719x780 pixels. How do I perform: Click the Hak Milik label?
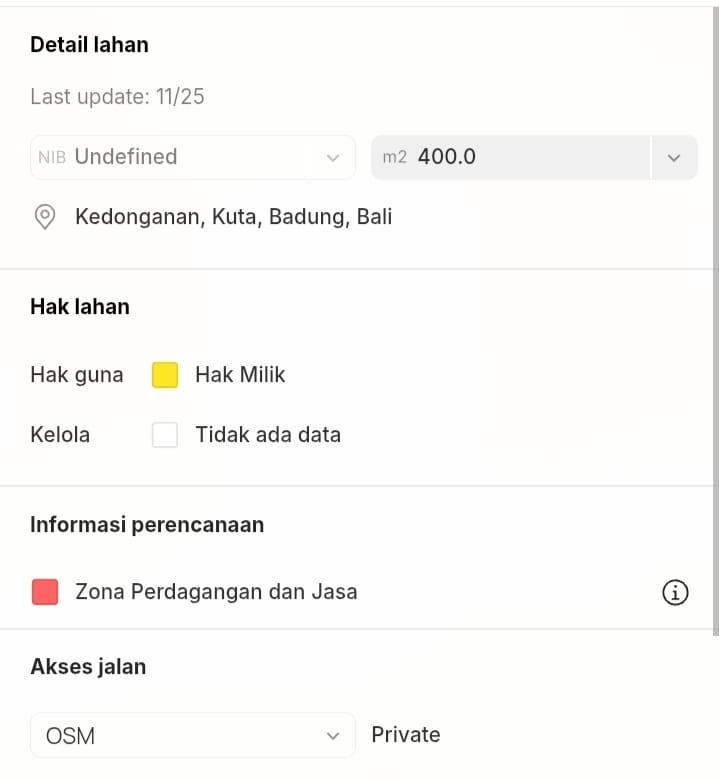[x=240, y=375]
